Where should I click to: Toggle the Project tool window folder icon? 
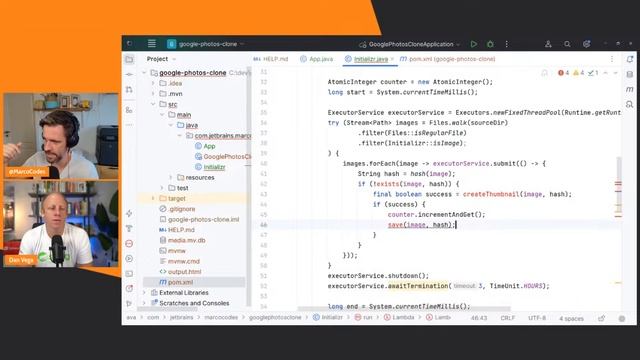pos(129,60)
